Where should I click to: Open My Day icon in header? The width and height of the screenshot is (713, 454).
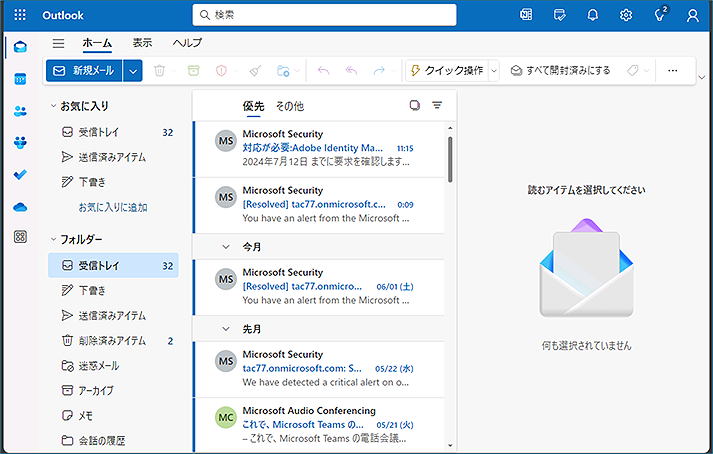point(560,15)
